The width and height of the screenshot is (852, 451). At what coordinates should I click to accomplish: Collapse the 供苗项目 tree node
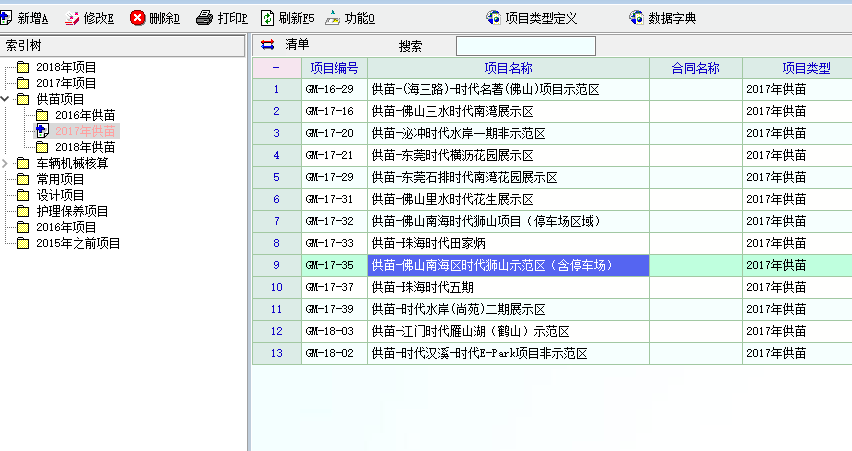coord(7,99)
